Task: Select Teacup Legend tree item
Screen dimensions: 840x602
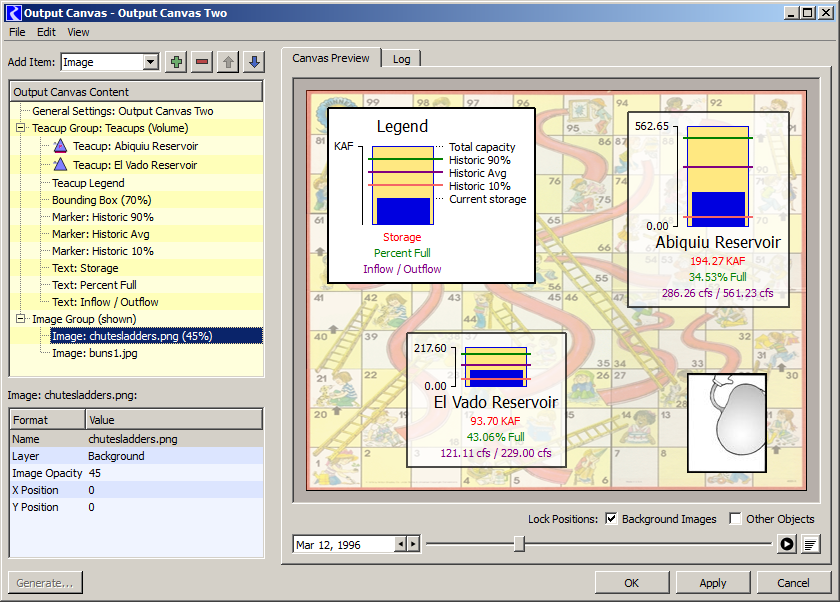Action: tap(88, 183)
